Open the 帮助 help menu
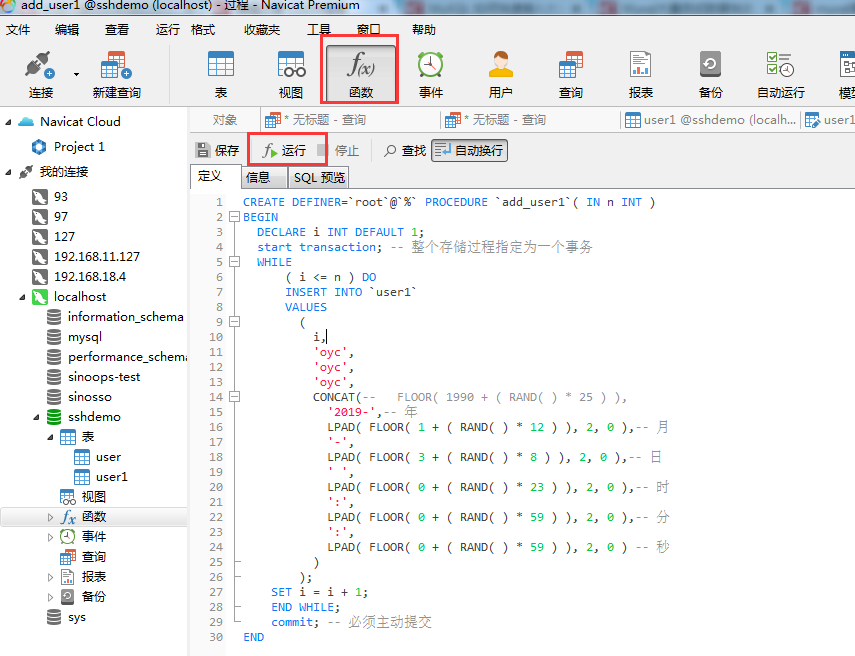Screen dimensions: 855x656 [x=424, y=29]
